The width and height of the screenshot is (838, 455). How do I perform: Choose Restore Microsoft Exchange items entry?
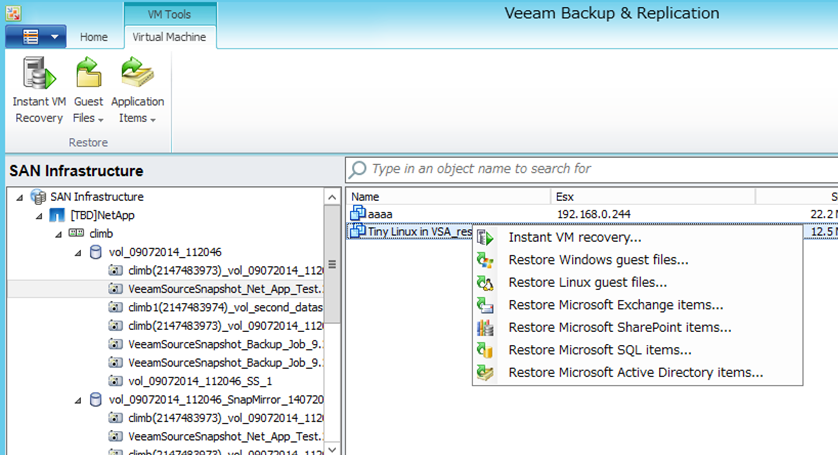[x=638, y=305]
